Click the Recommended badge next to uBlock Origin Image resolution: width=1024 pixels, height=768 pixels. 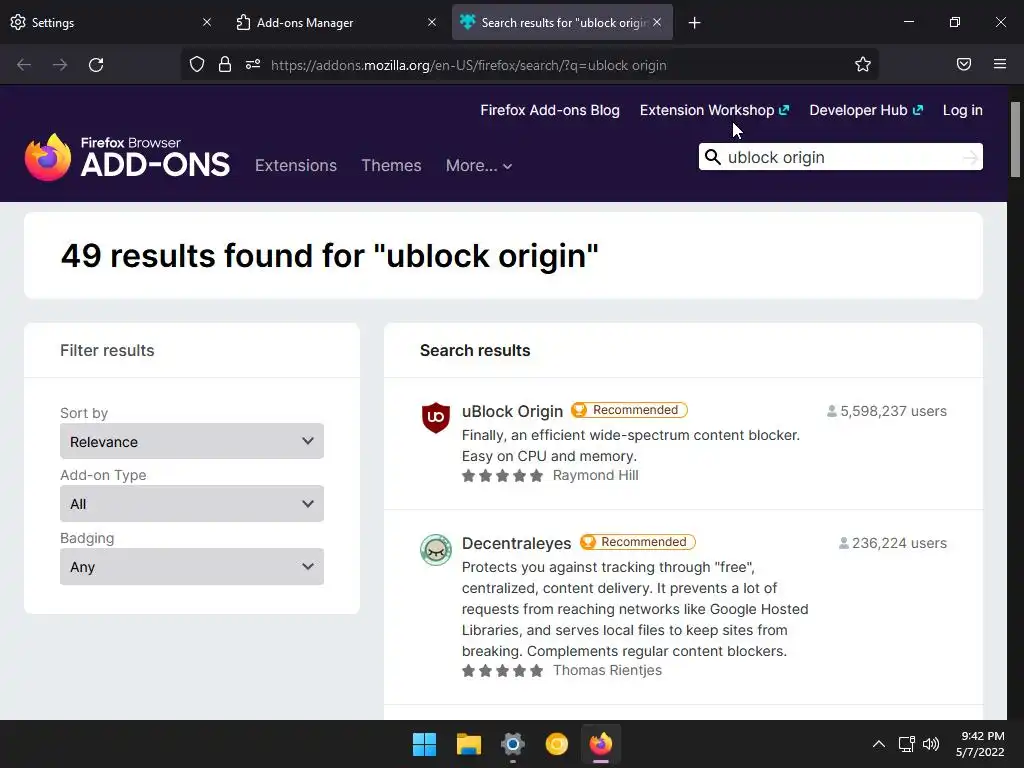coord(629,410)
